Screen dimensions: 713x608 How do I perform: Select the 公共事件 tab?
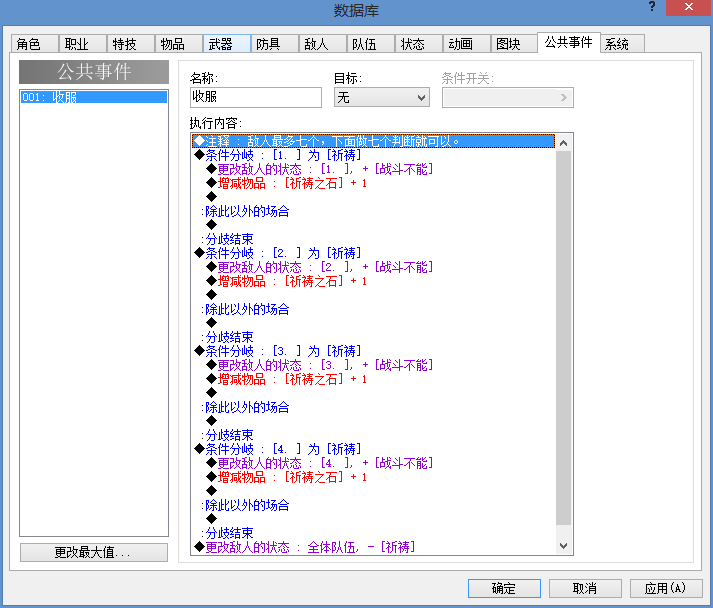pos(569,42)
